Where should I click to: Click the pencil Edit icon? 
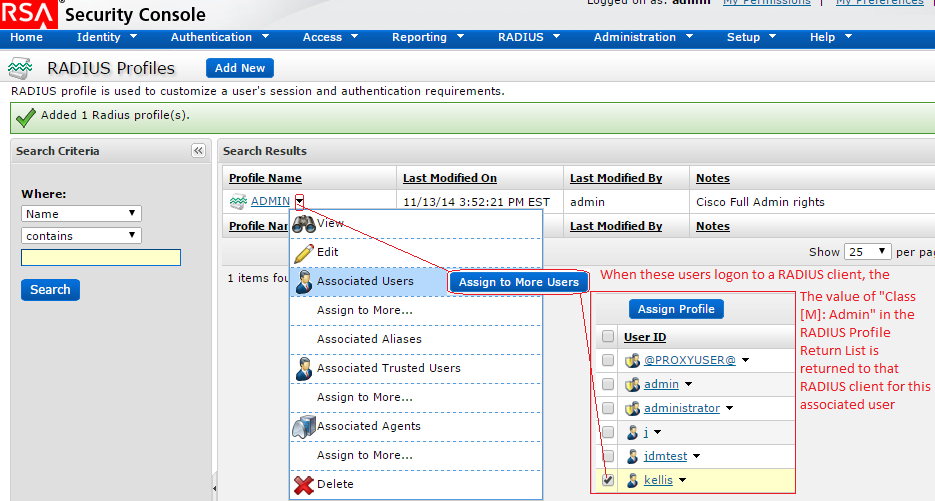304,253
